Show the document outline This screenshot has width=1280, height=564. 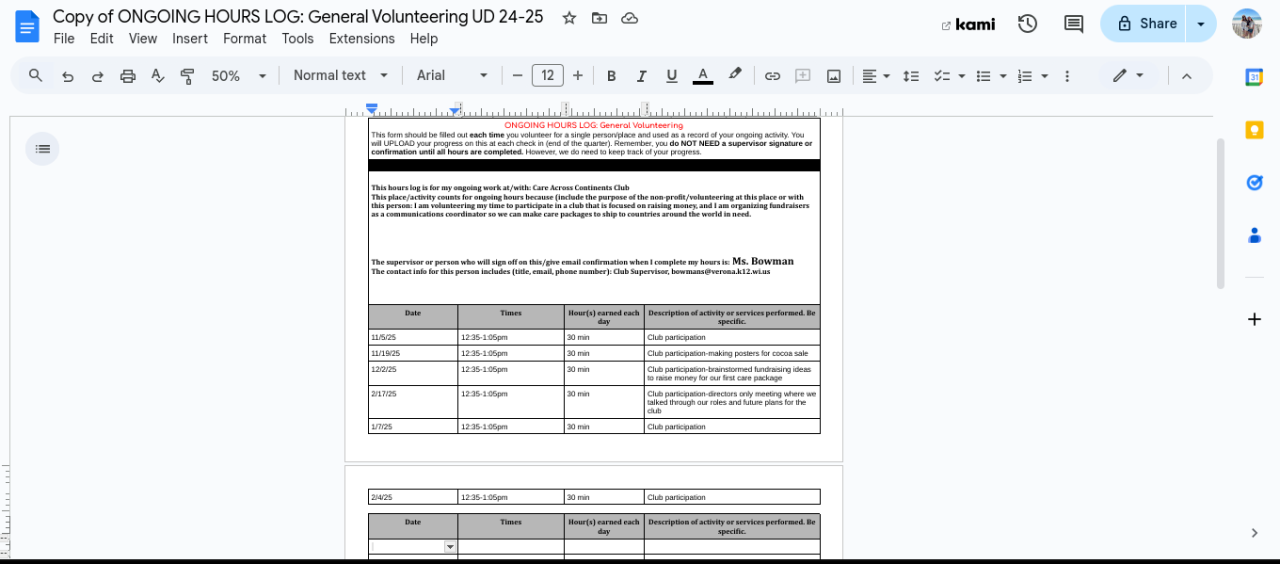pyautogui.click(x=42, y=149)
